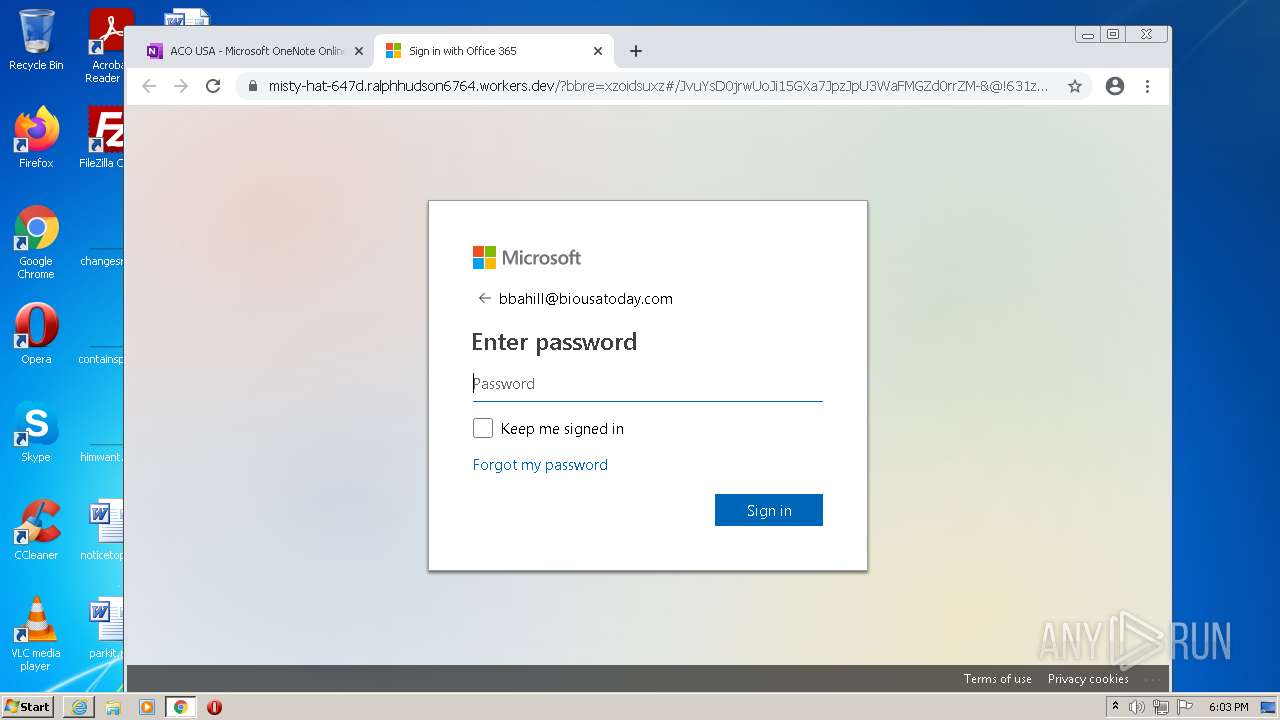Open Chrome's three-dot menu

pos(1148,86)
